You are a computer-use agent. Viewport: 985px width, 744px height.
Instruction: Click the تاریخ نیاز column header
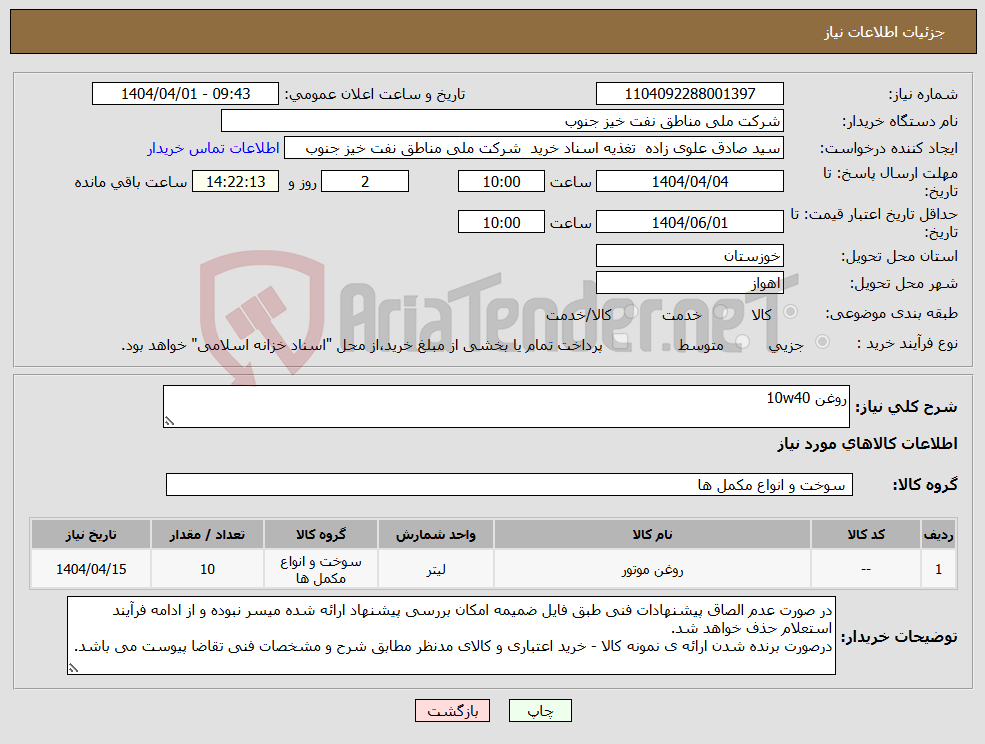(91, 534)
